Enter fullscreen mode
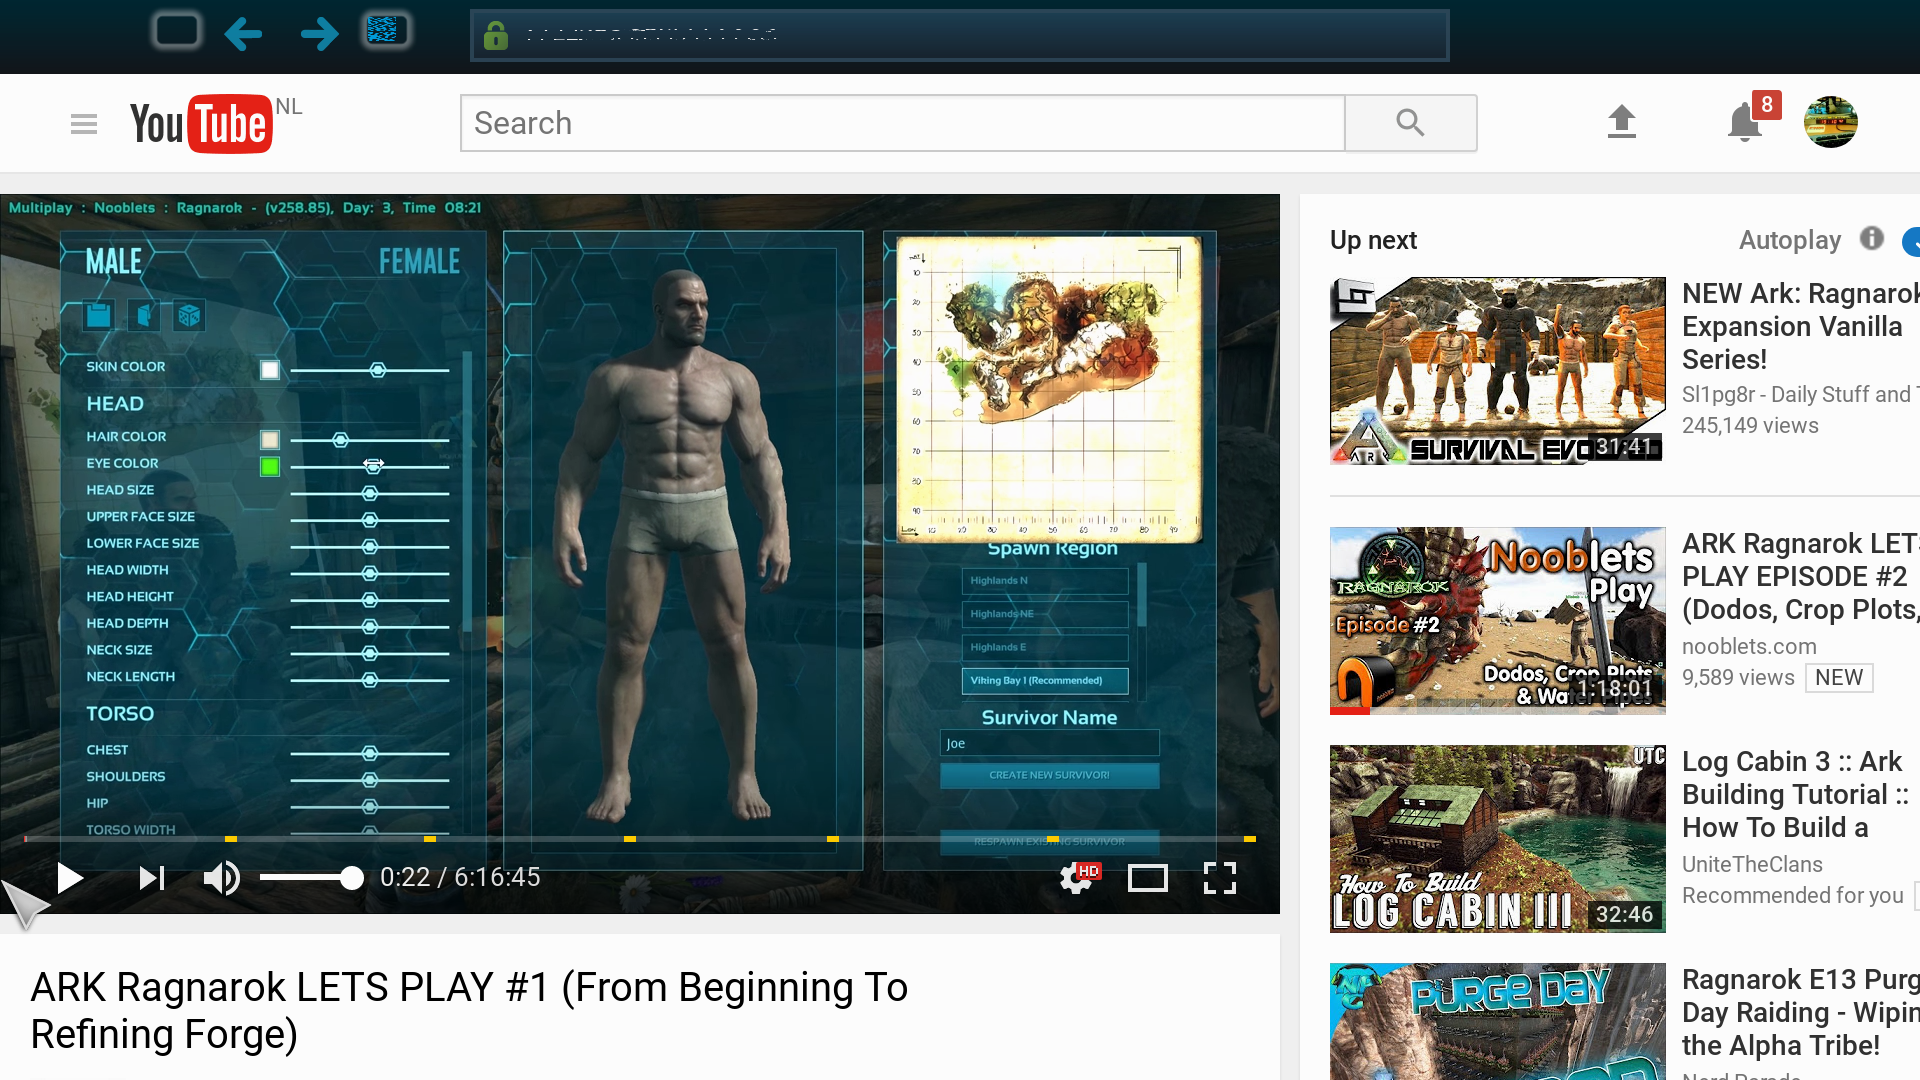Image resolution: width=1920 pixels, height=1080 pixels. click(1220, 878)
